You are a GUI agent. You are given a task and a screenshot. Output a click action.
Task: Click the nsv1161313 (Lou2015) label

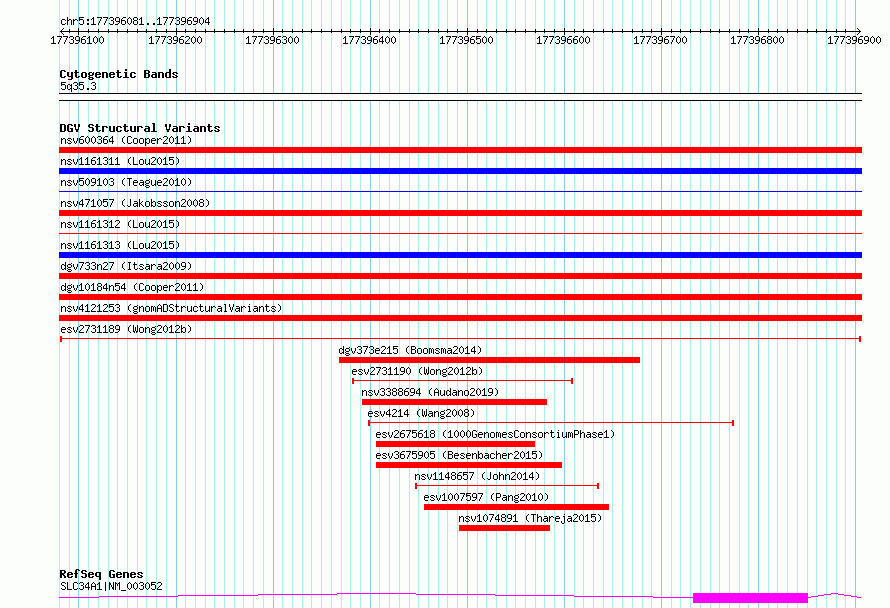pyautogui.click(x=120, y=245)
